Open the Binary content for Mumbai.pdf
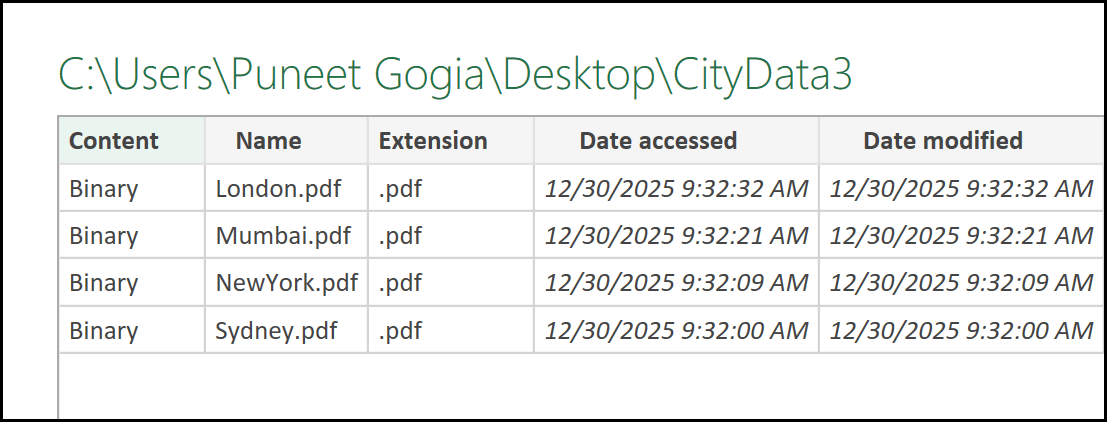This screenshot has width=1107, height=422. (x=104, y=236)
